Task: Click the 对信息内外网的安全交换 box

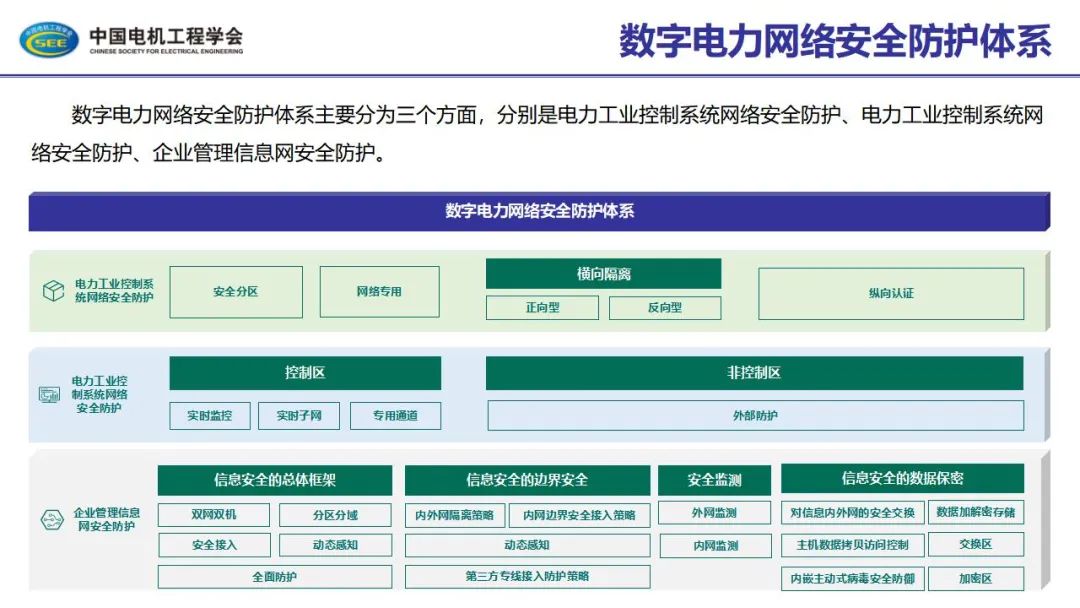Action: click(x=853, y=513)
